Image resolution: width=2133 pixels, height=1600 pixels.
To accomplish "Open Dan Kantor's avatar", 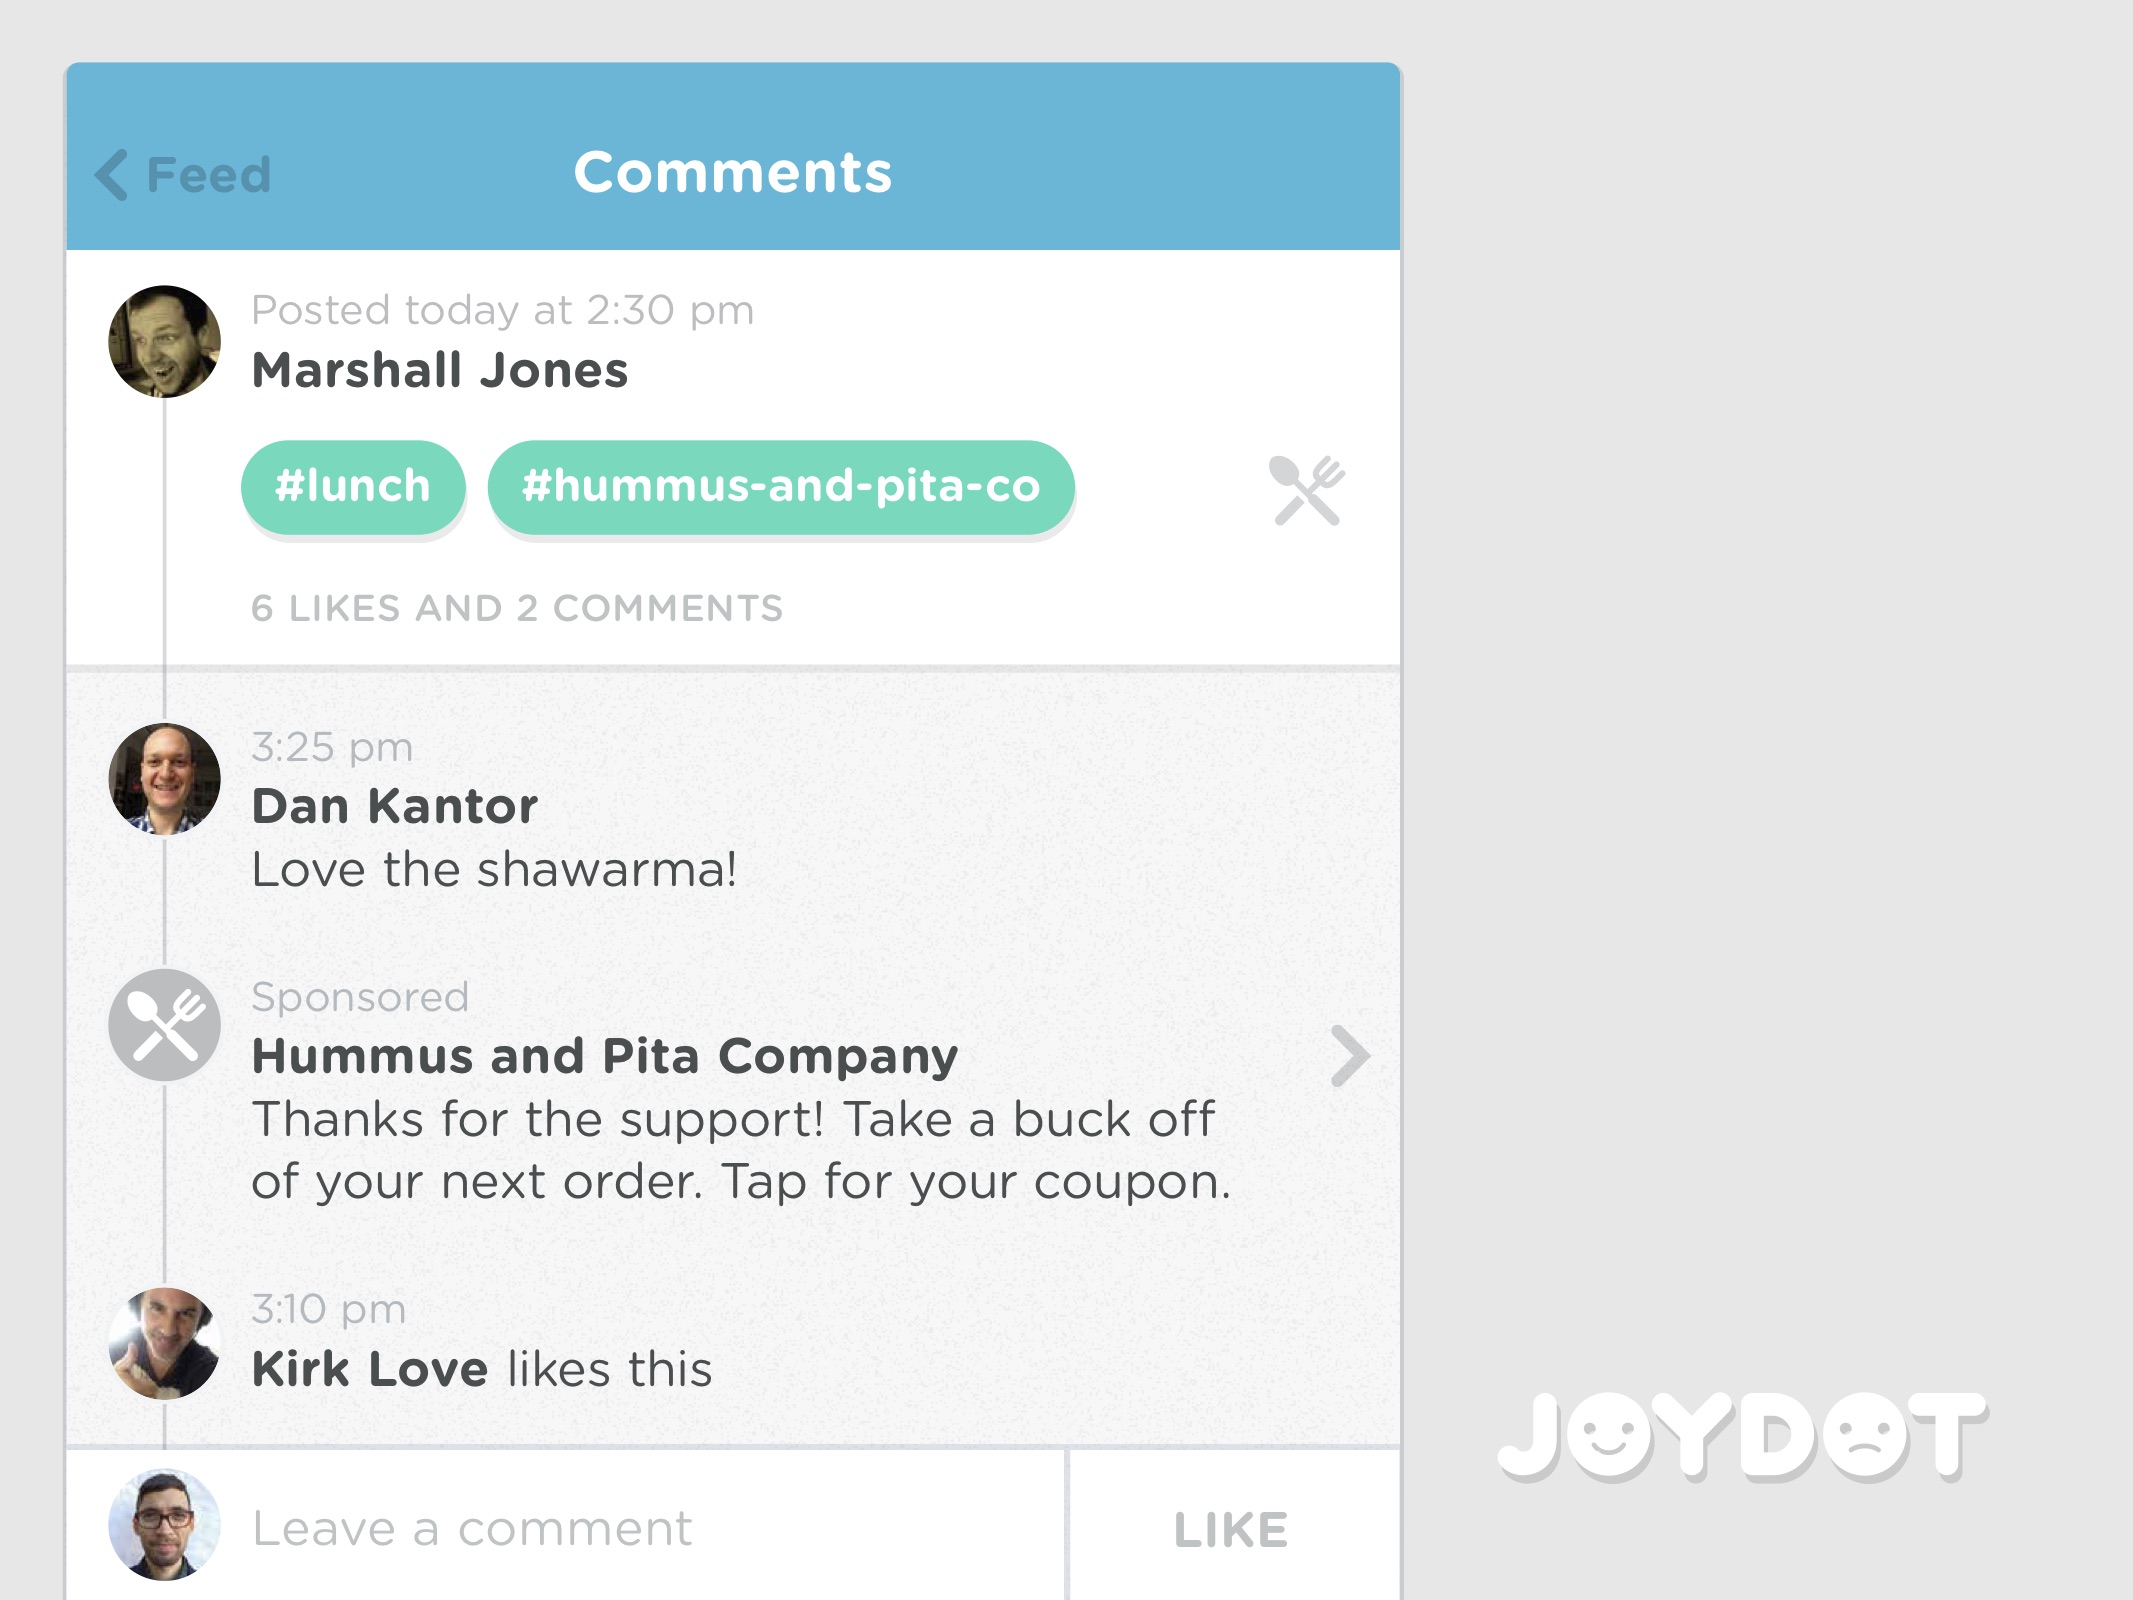I will pos(164,779).
